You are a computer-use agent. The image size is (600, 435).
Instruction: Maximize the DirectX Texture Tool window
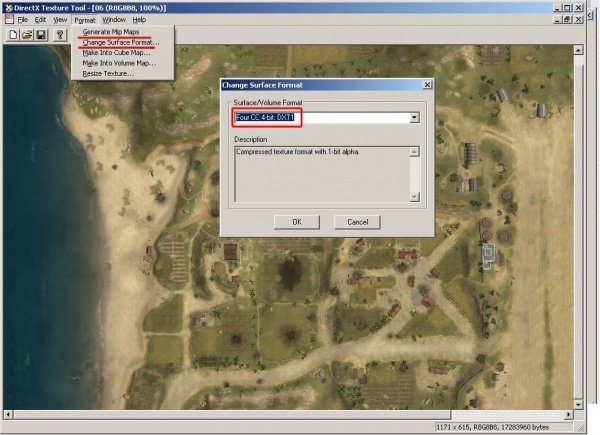click(567, 8)
